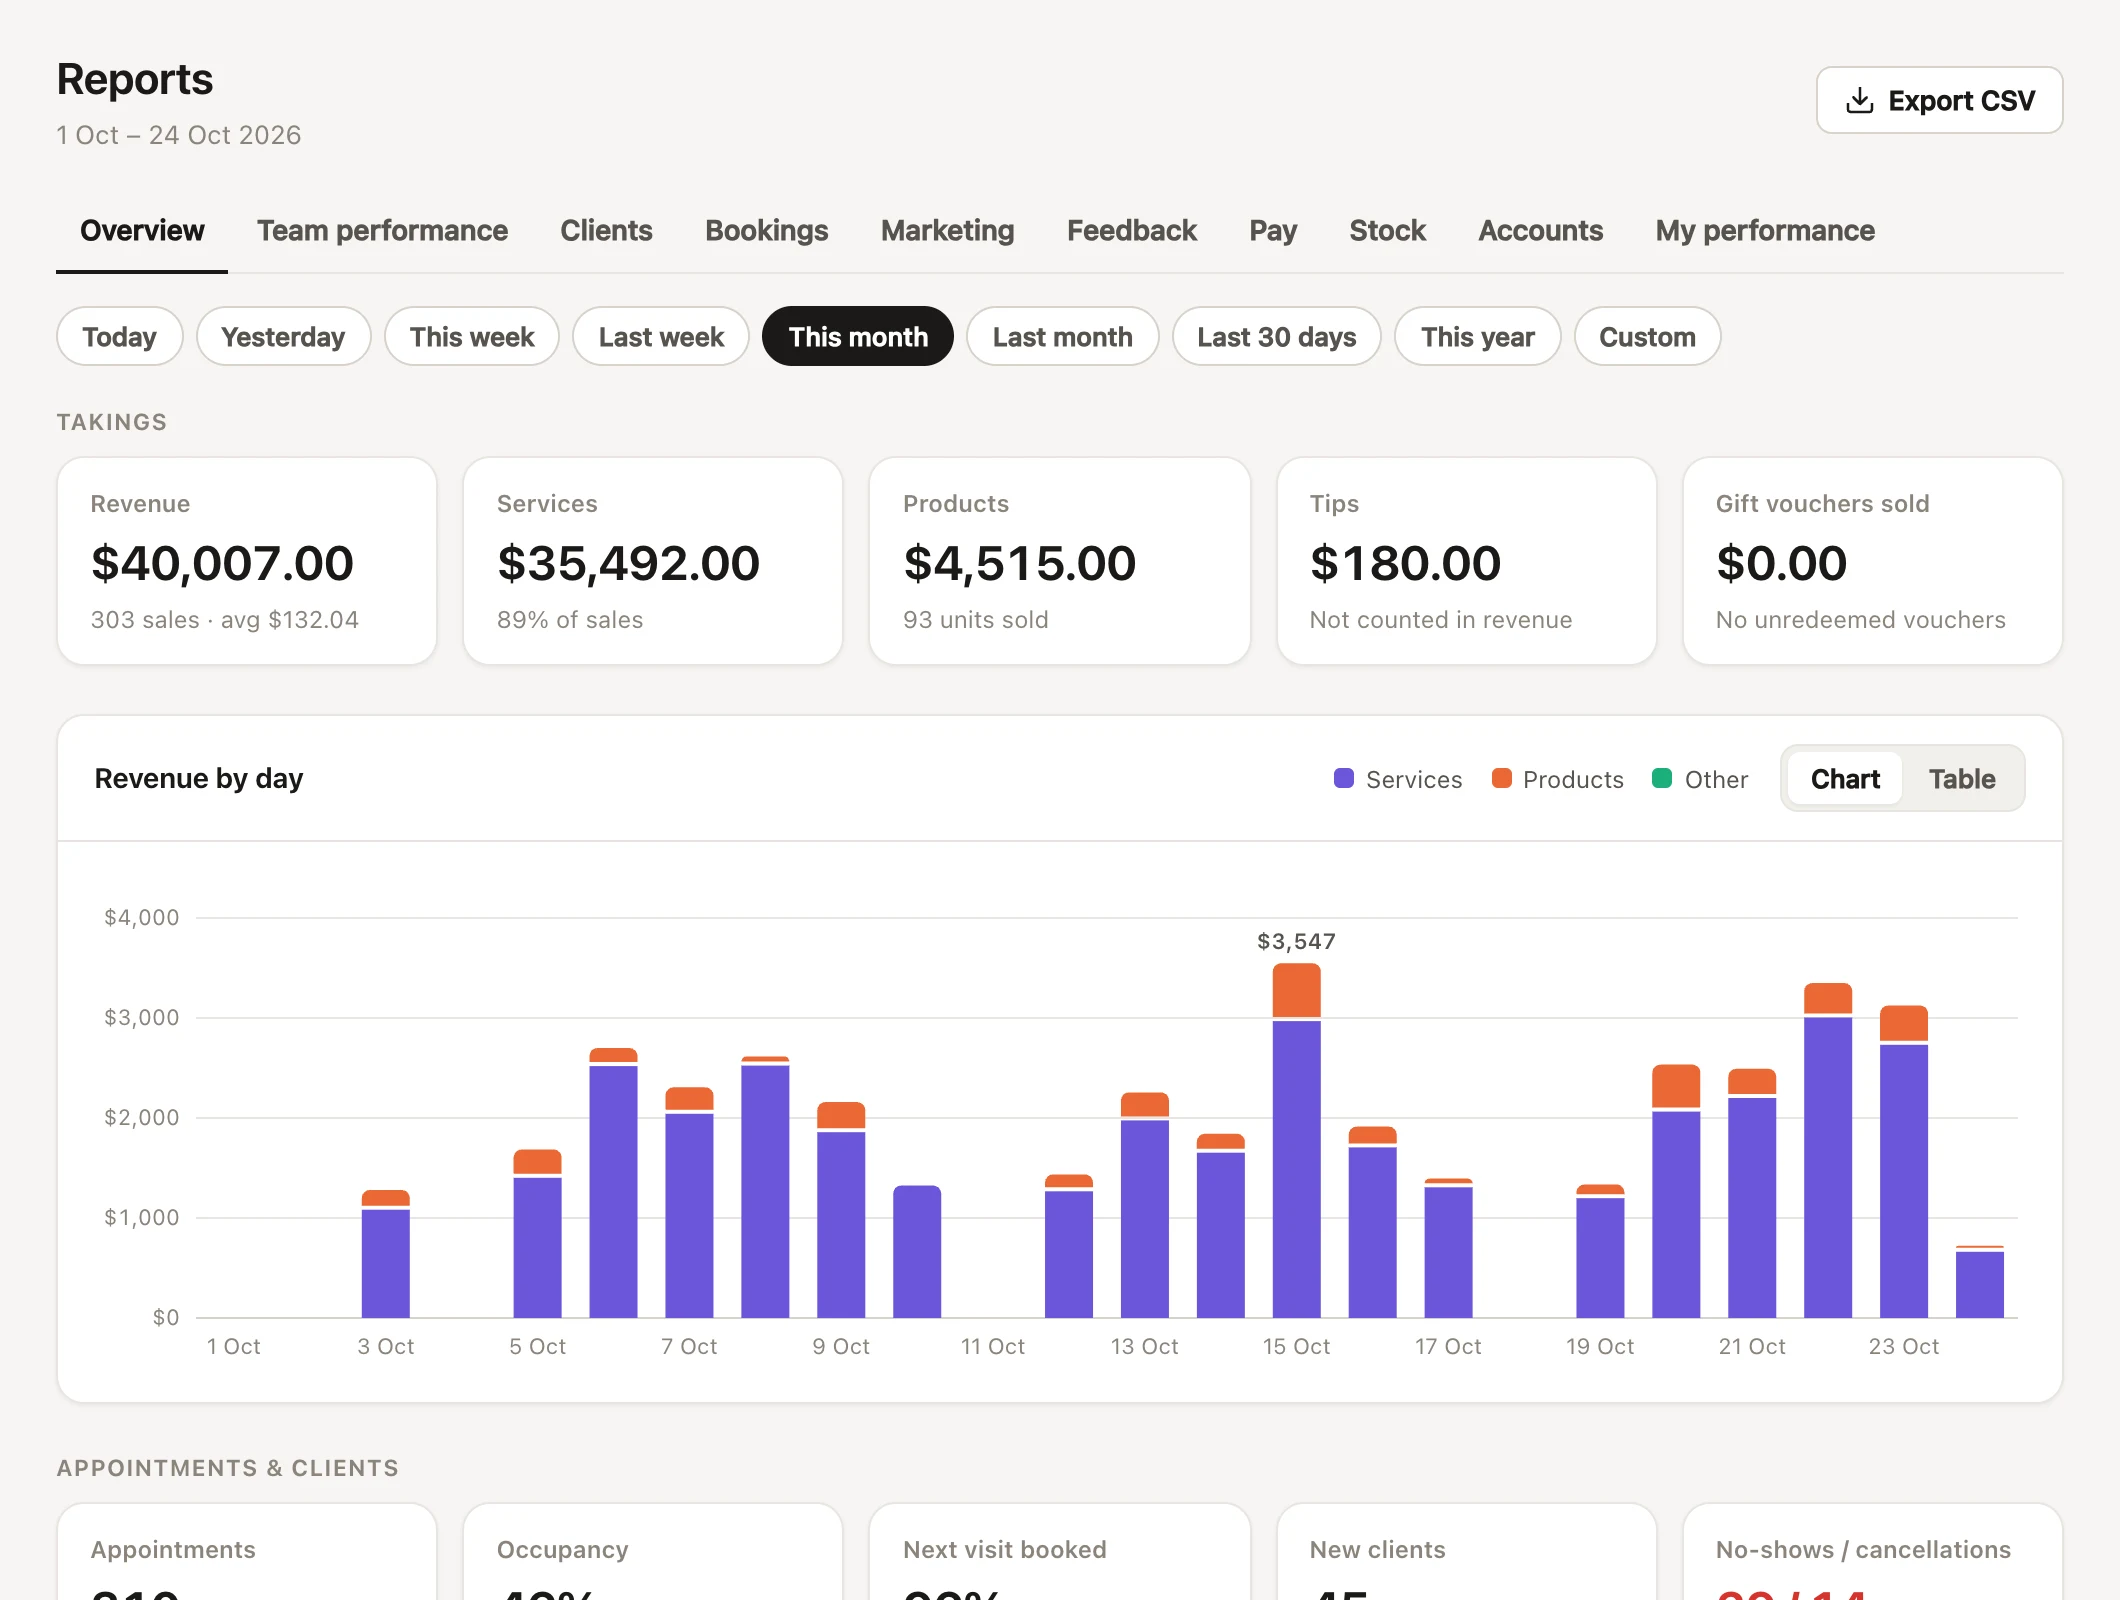Click the Occupancy card label

coord(563,1549)
